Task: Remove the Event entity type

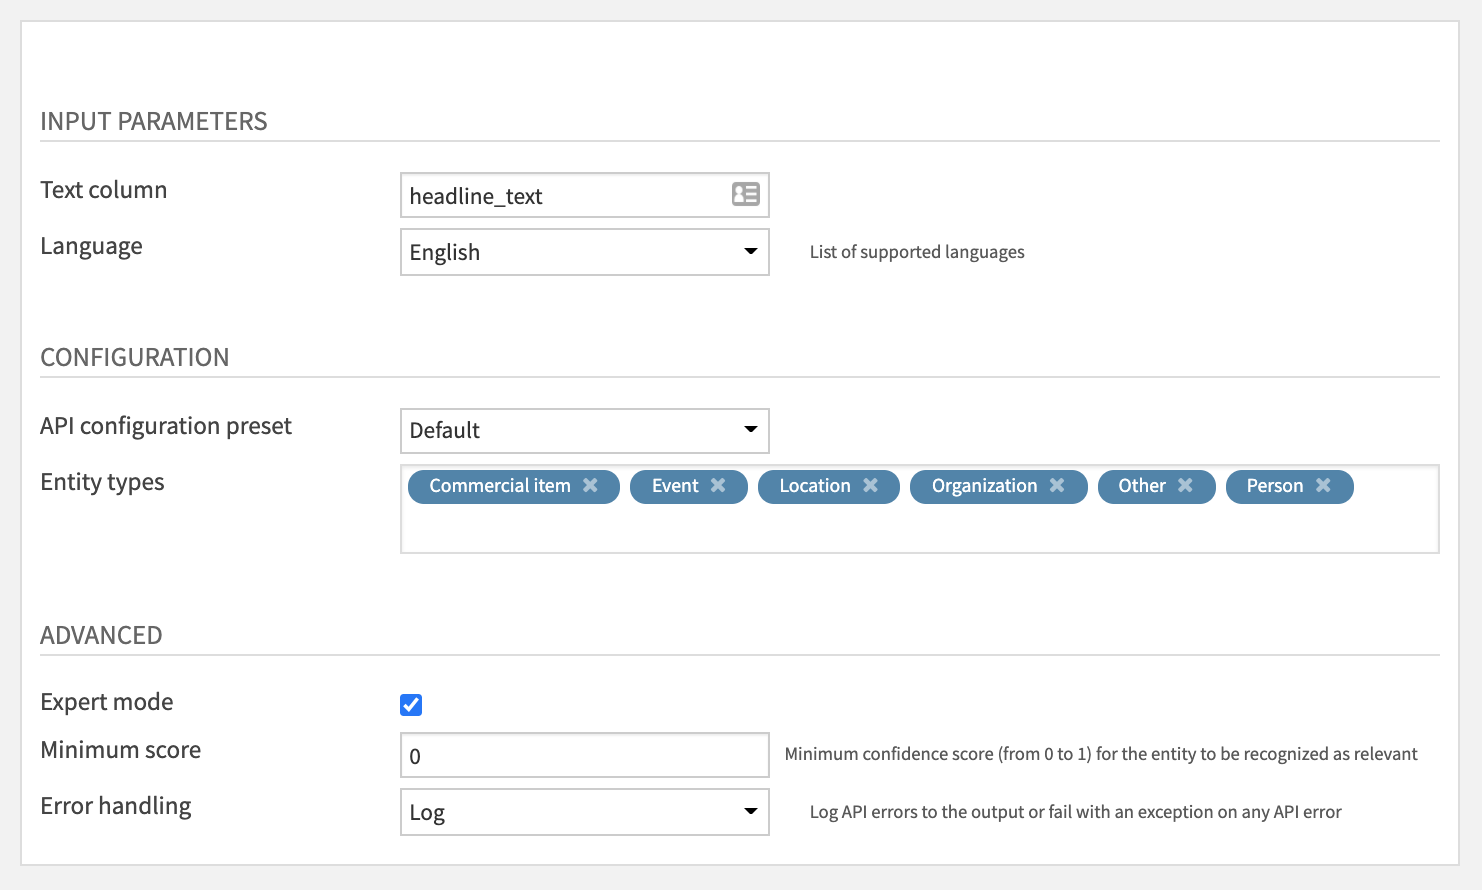Action: click(718, 486)
